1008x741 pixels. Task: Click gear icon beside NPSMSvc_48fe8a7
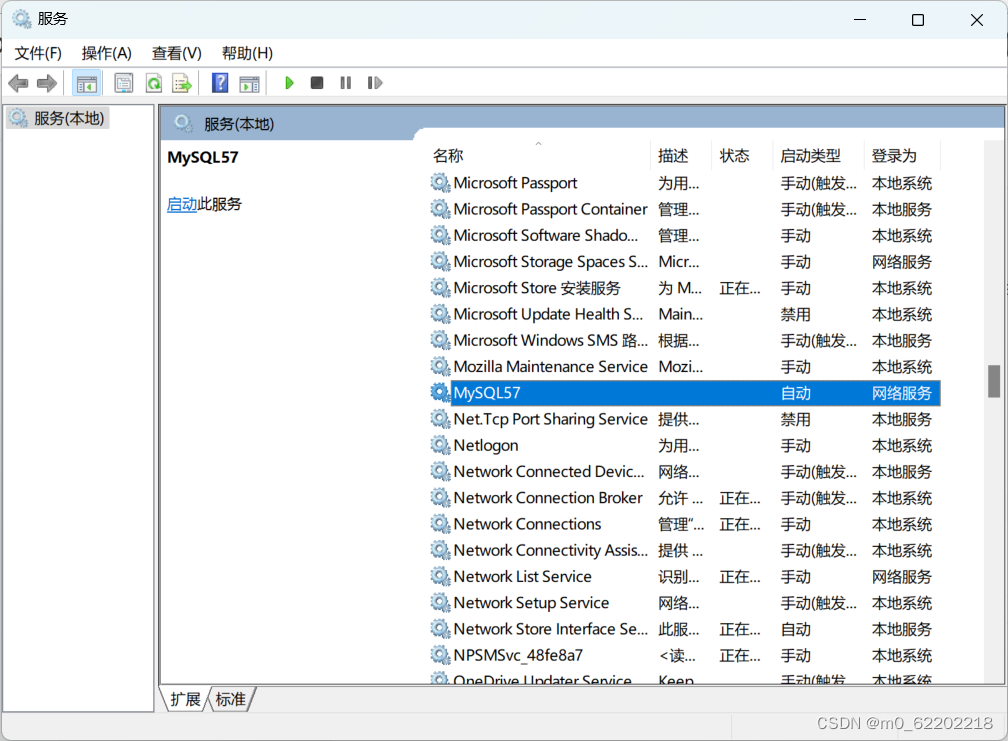[x=440, y=655]
